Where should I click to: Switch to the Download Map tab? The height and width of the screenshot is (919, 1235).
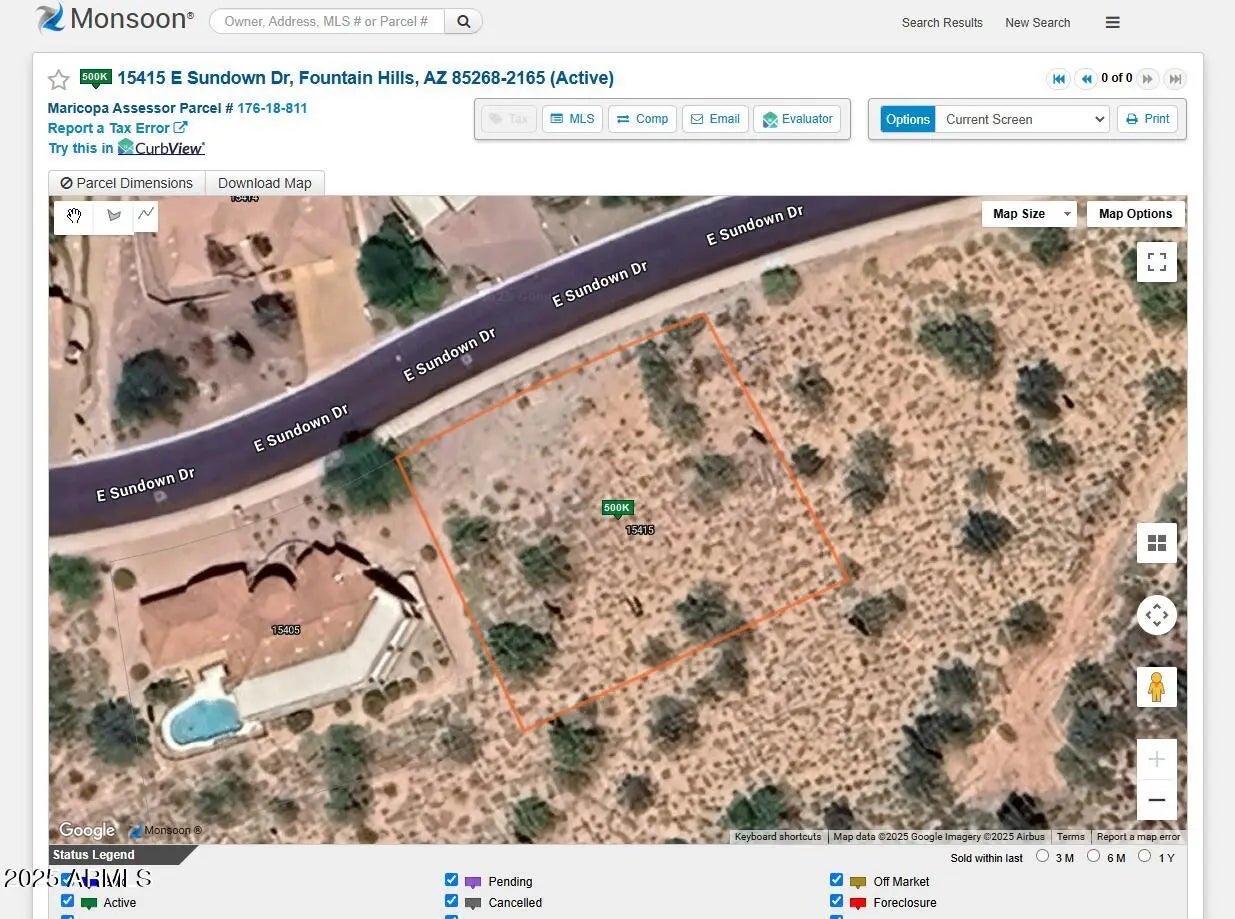coord(264,183)
